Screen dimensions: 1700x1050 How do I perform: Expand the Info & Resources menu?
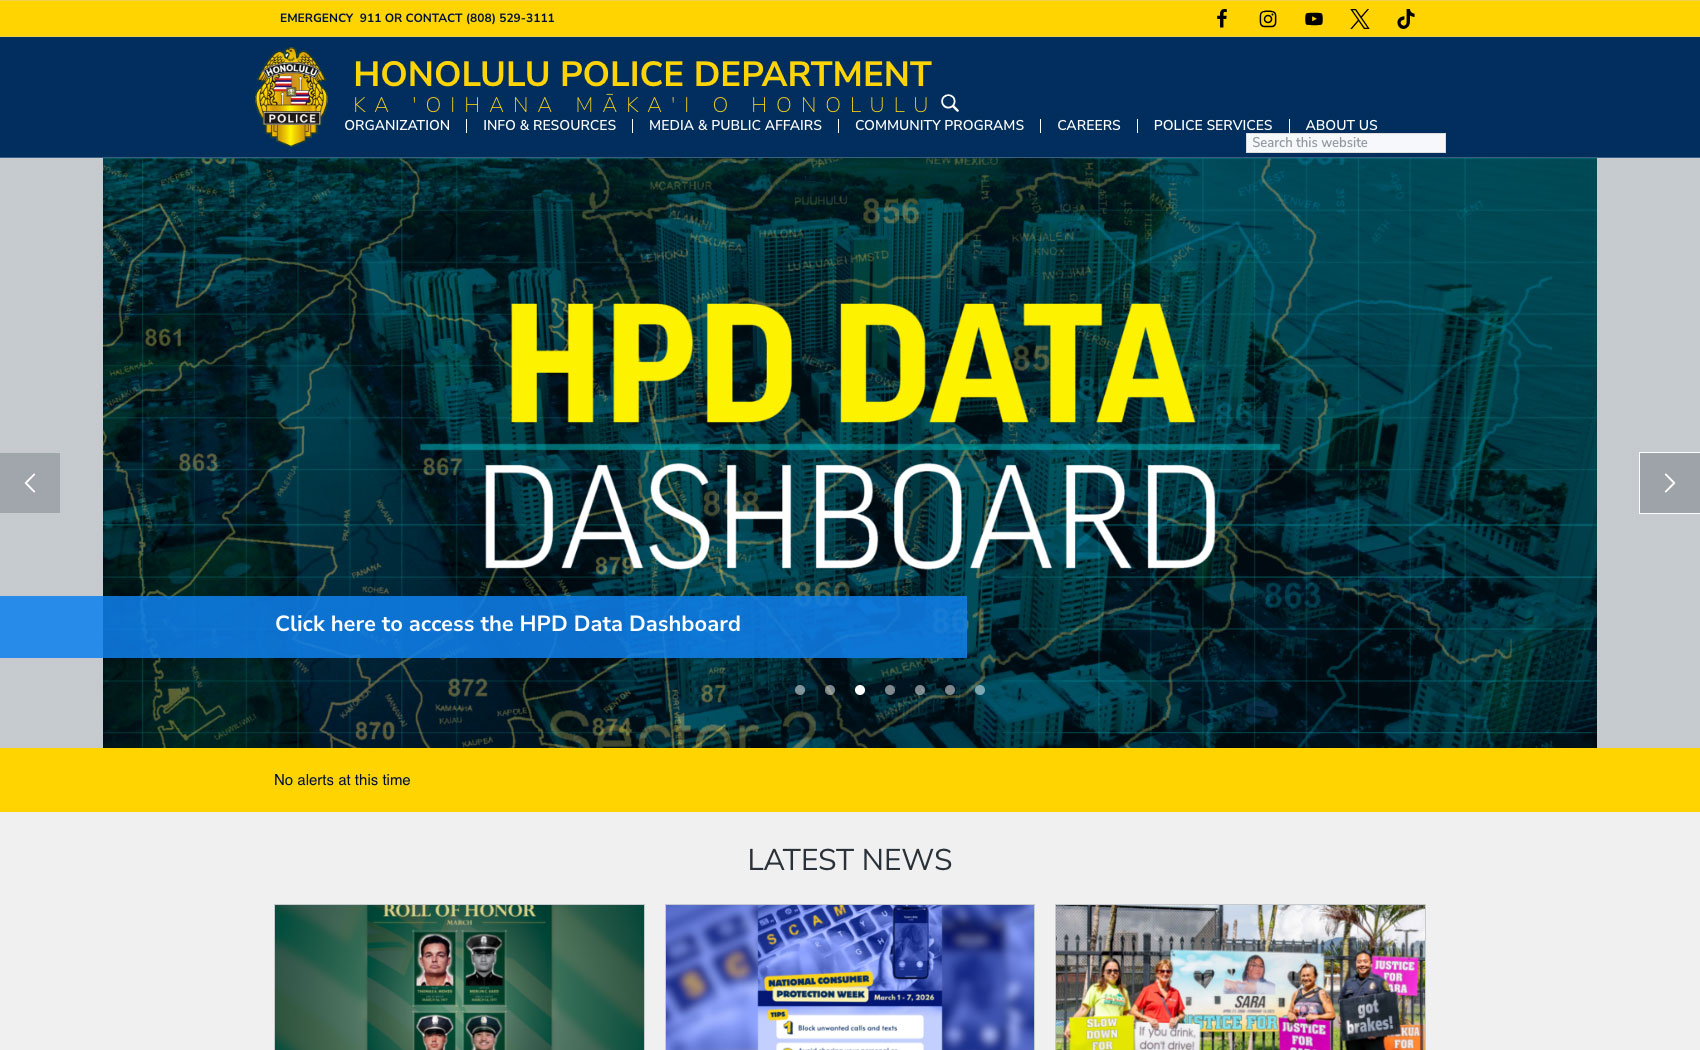[x=549, y=125]
